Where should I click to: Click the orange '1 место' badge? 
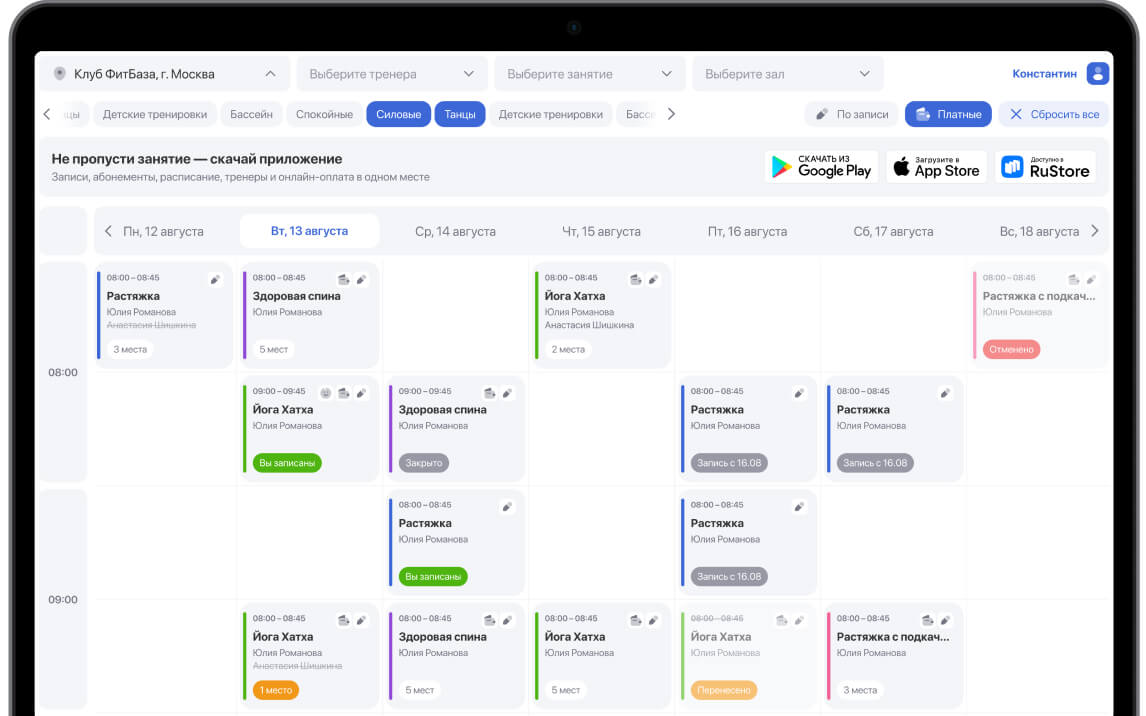(276, 690)
